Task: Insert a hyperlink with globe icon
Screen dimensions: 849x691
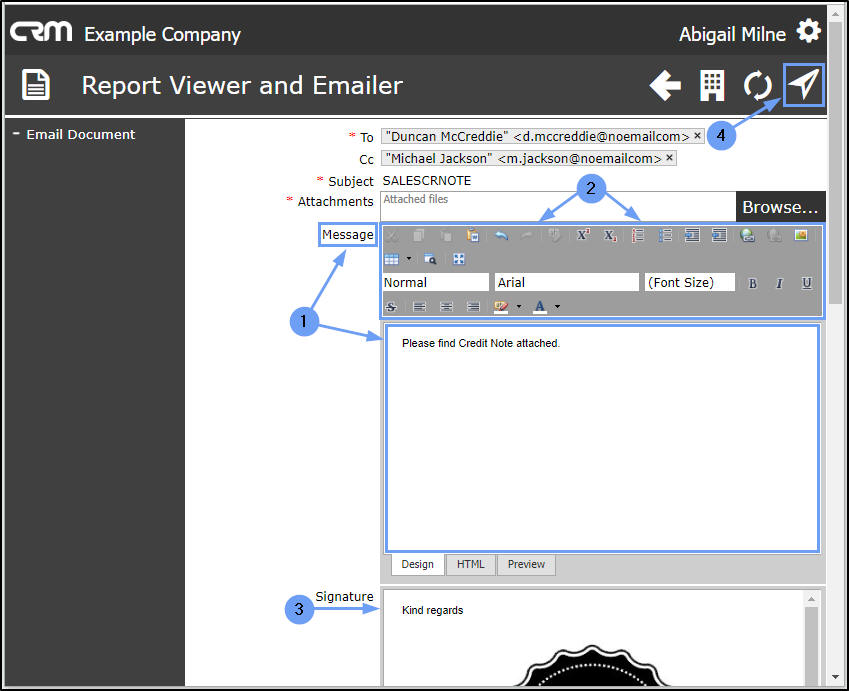Action: (748, 236)
